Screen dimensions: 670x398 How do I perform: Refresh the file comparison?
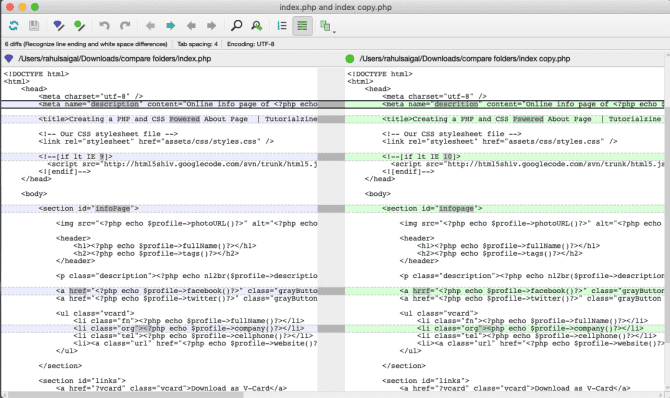click(14, 26)
